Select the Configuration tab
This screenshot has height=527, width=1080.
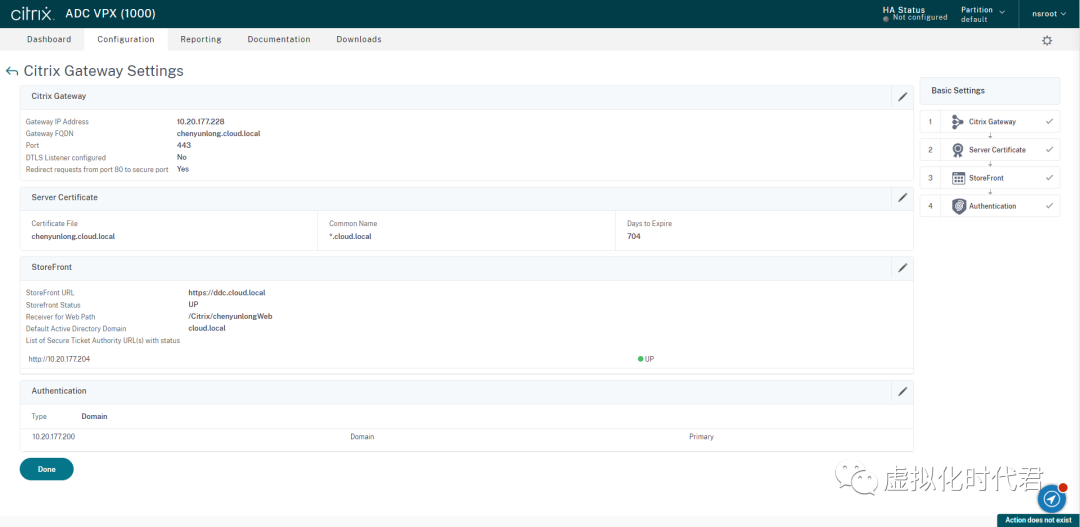click(x=125, y=39)
